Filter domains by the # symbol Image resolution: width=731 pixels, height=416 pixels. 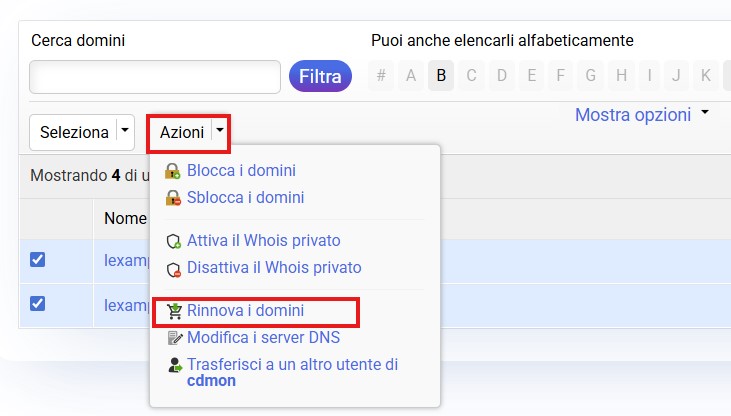click(x=380, y=75)
